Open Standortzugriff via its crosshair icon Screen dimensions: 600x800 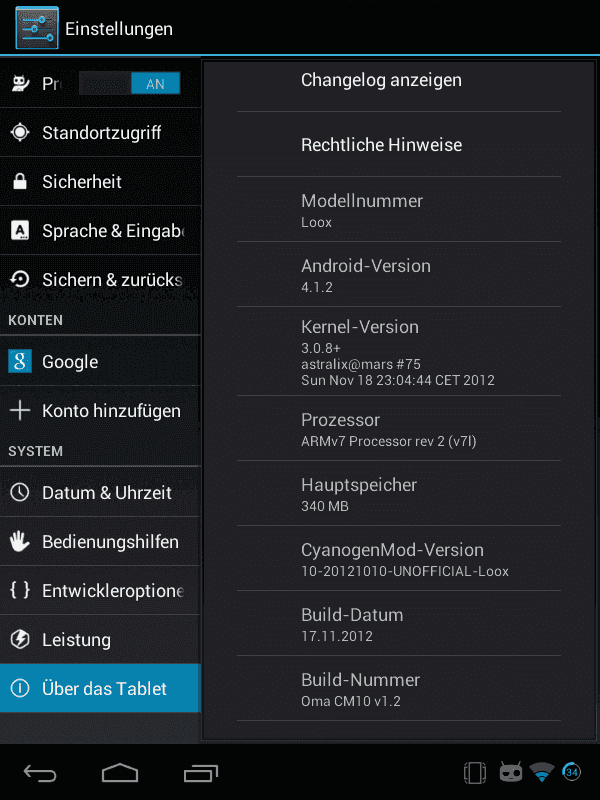tap(20, 132)
